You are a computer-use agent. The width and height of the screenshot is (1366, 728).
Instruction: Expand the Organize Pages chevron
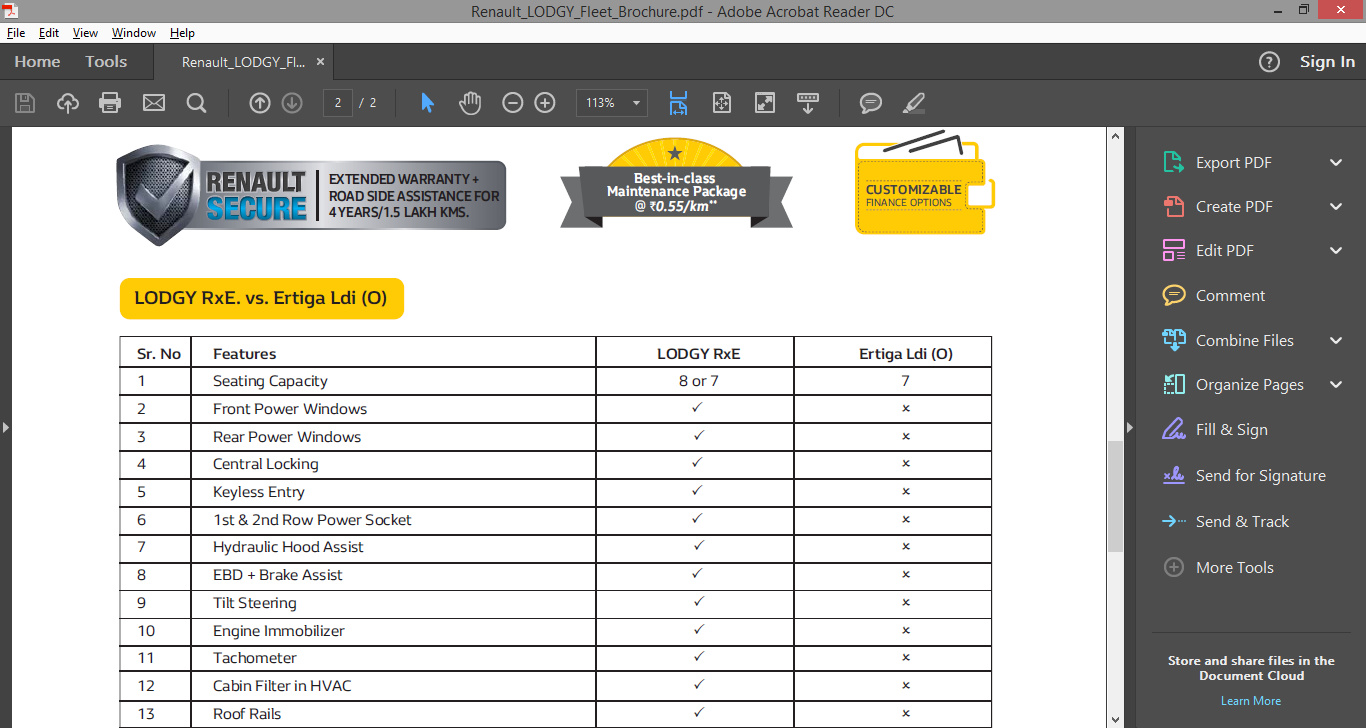(x=1336, y=385)
